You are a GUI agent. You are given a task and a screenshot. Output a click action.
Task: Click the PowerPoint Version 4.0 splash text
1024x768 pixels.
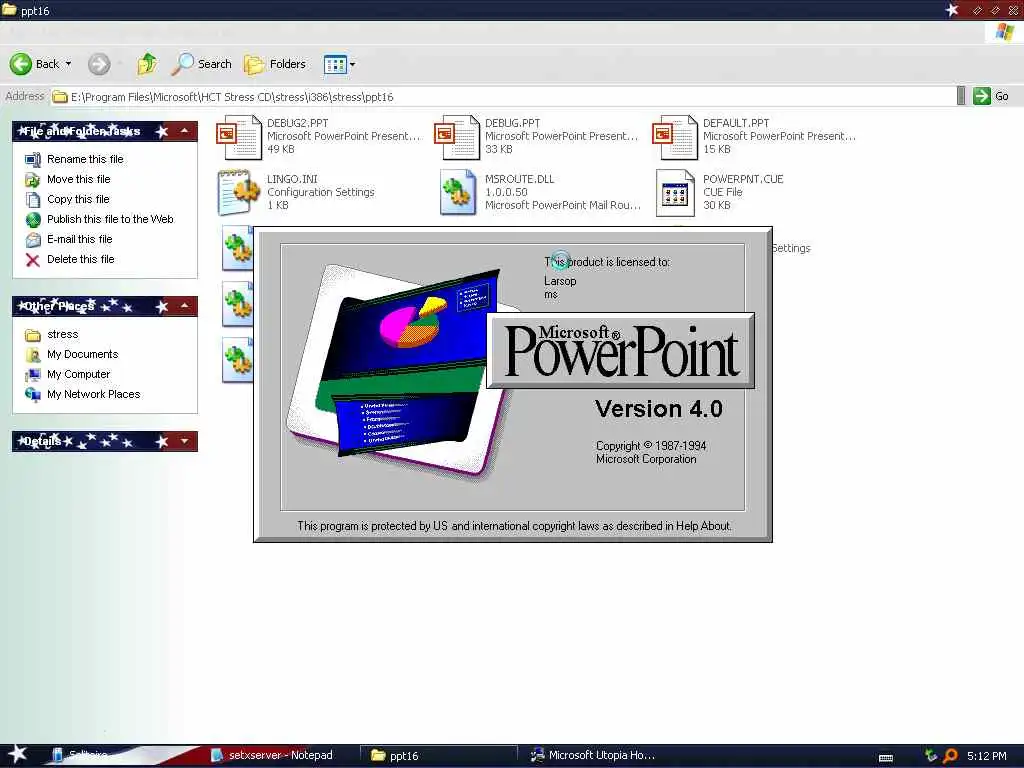click(x=658, y=409)
